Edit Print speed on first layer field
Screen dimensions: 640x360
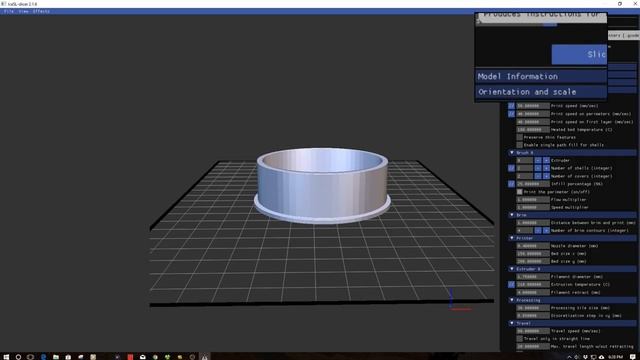coord(533,122)
